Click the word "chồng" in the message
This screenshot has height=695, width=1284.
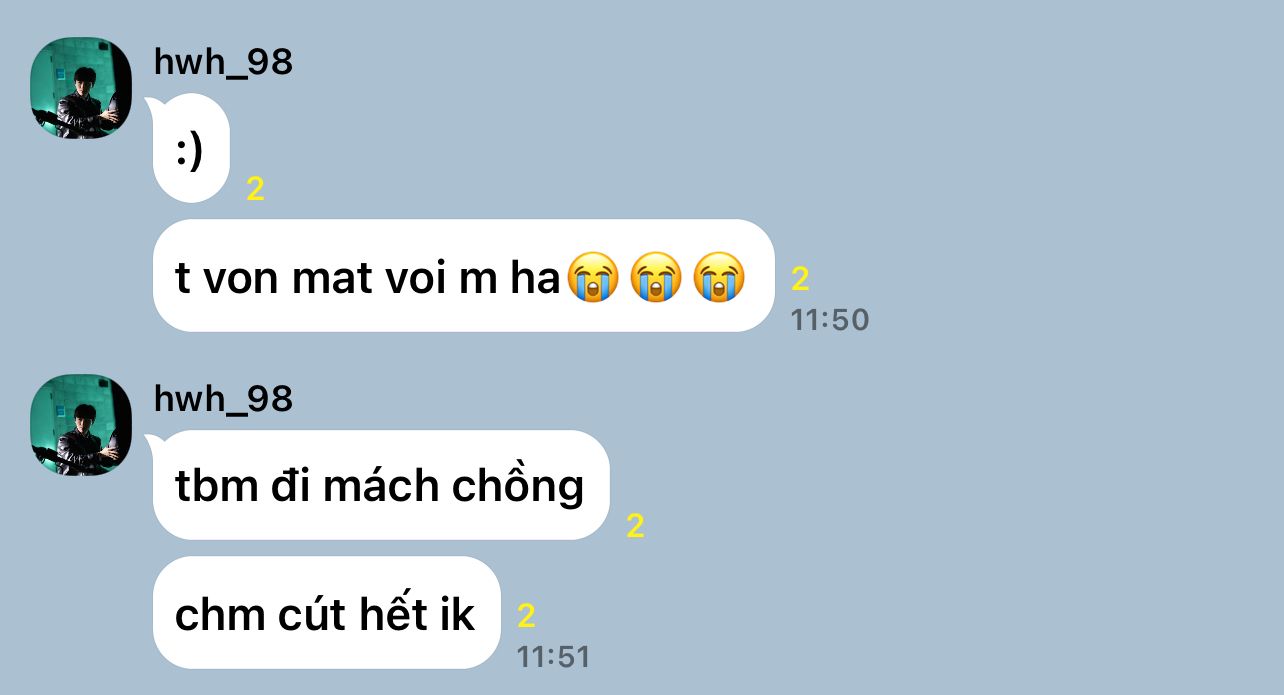coord(518,487)
